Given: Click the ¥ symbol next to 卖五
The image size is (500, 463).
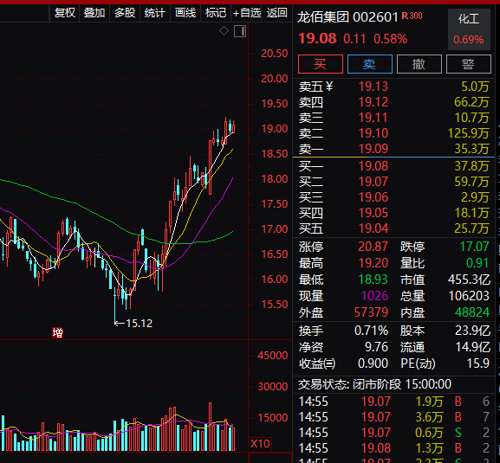Looking at the screenshot, I should [329, 86].
